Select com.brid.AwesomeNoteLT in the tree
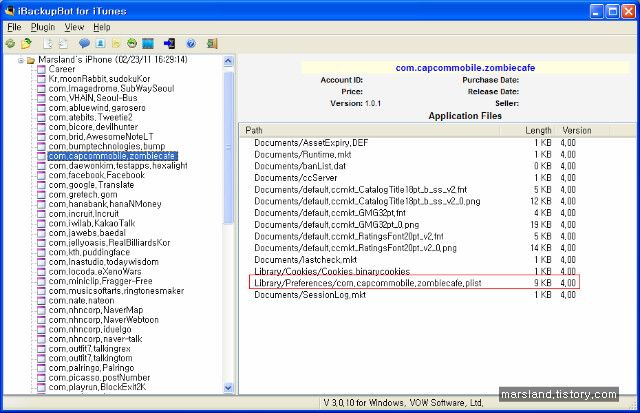 coord(101,137)
